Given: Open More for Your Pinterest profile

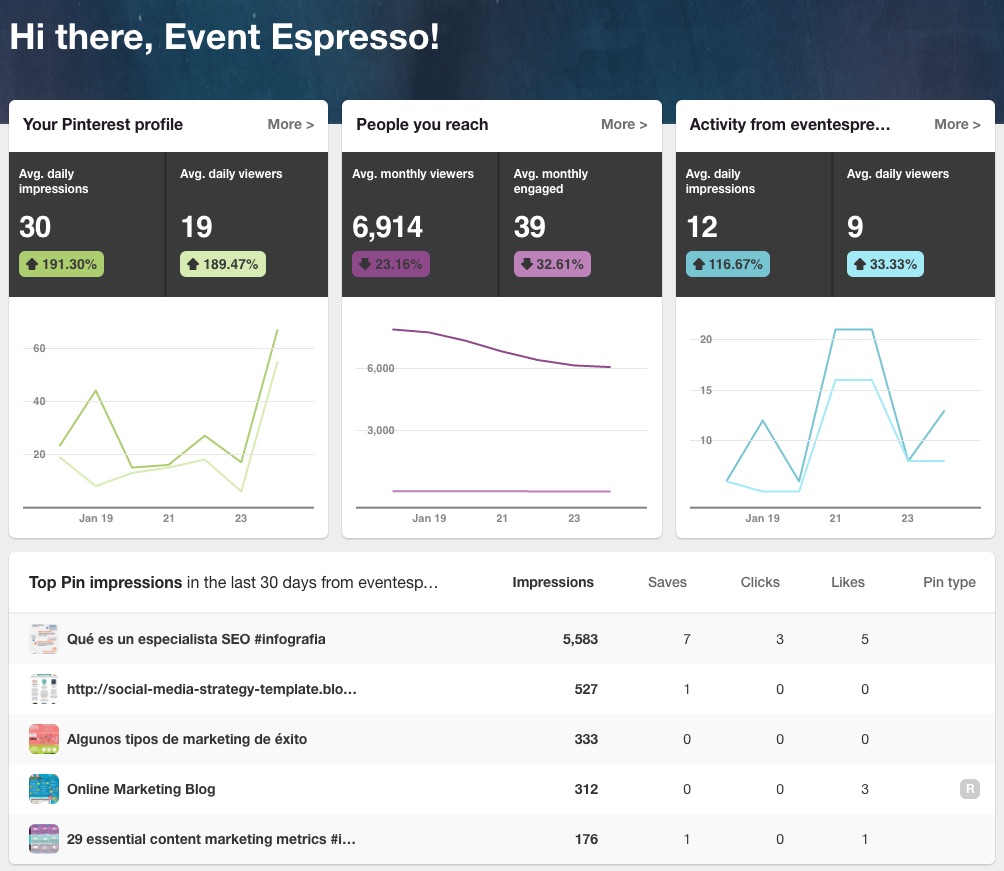Looking at the screenshot, I should pos(291,124).
